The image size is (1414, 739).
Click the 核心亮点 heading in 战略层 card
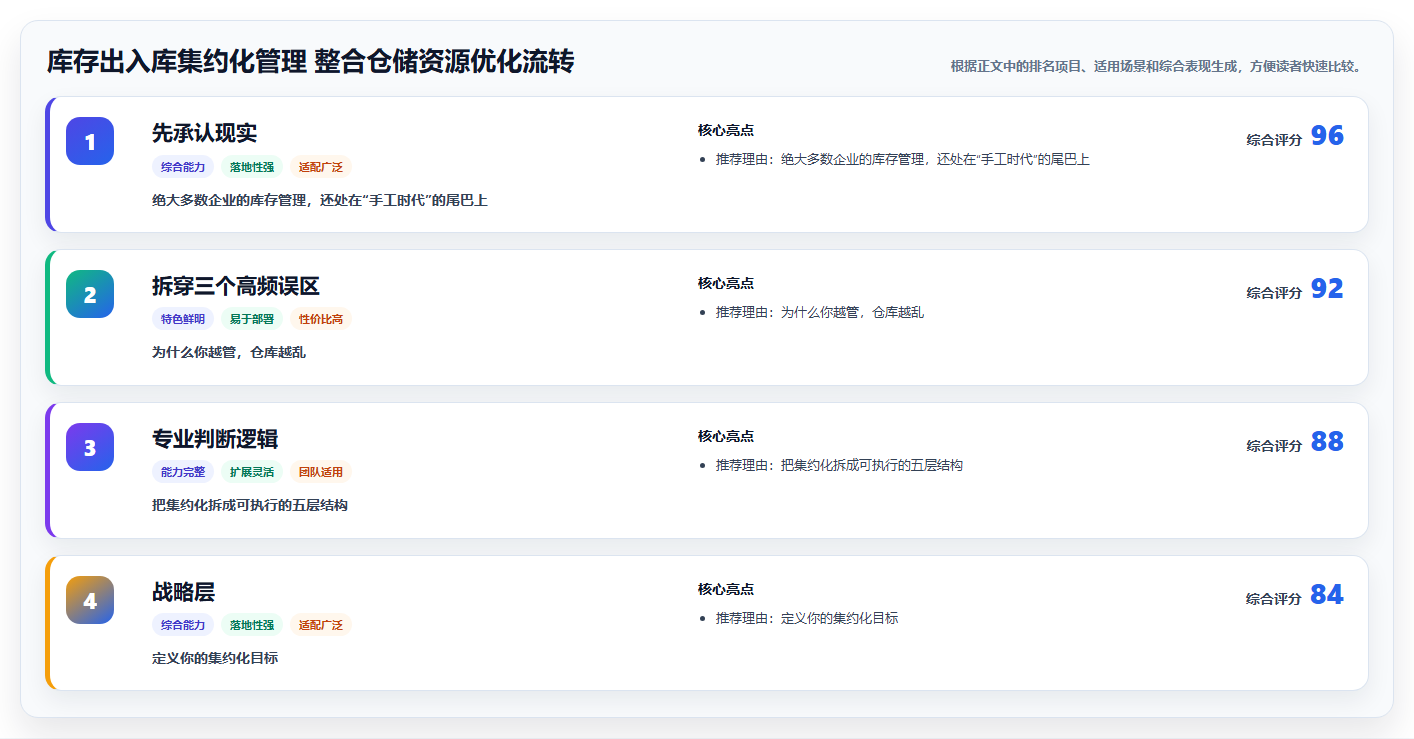coord(726,589)
